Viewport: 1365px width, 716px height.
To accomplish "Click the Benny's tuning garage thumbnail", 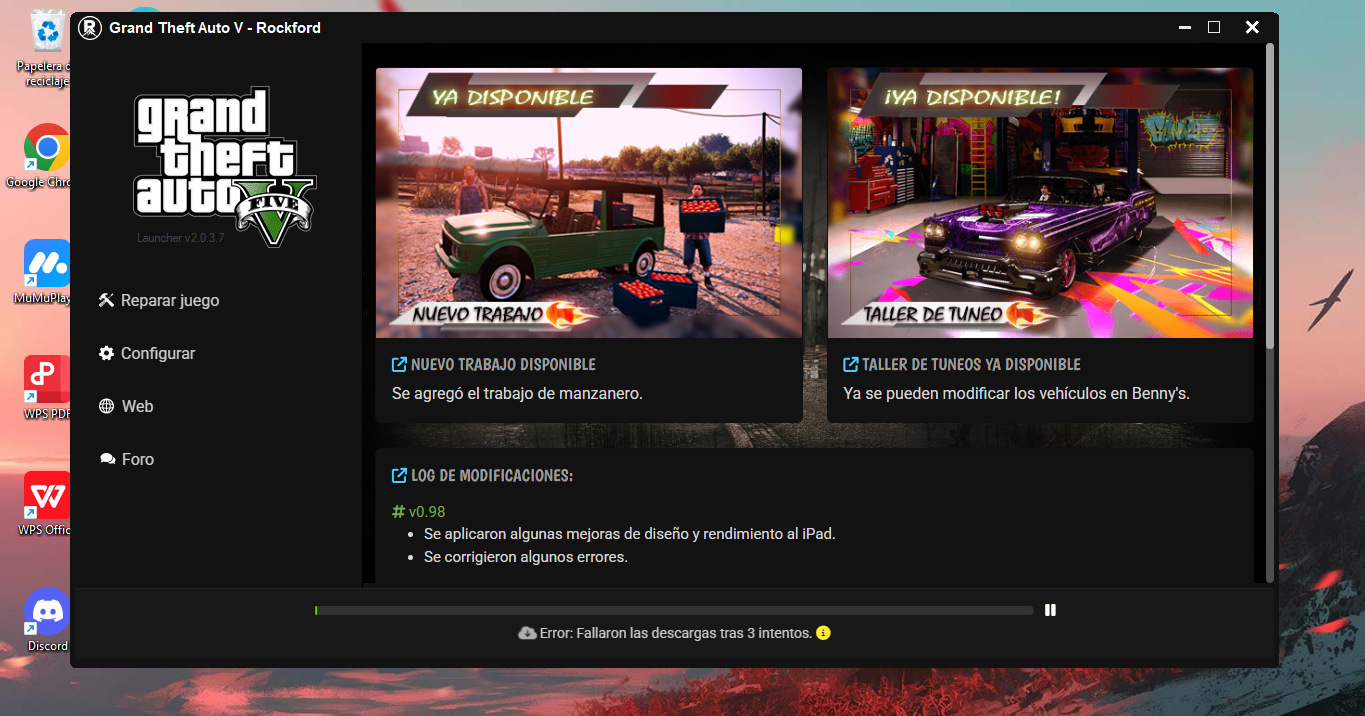I will 1040,203.
